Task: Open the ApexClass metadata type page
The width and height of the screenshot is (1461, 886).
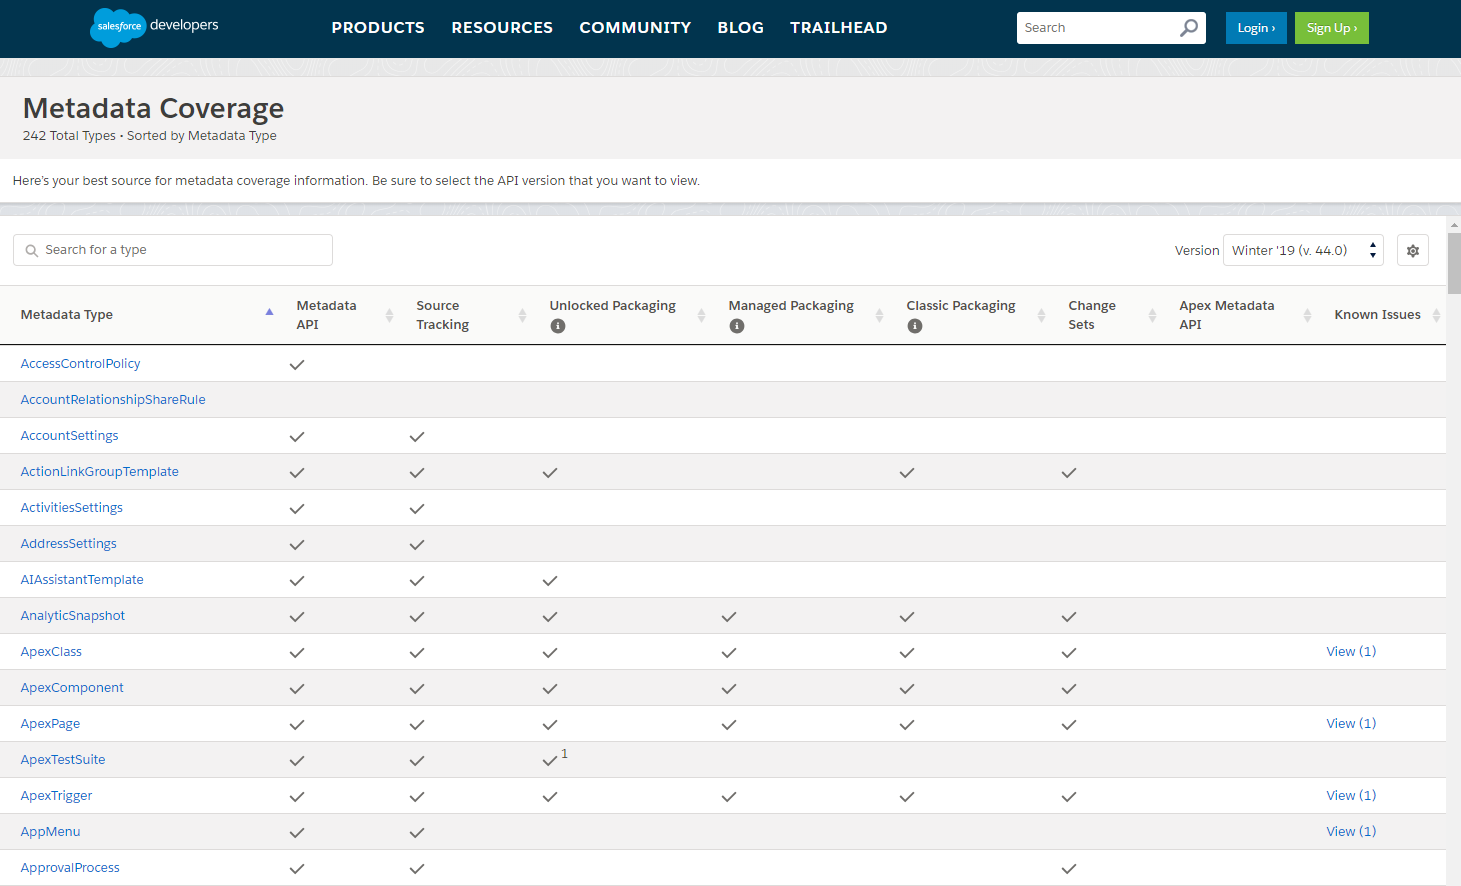Action: 51,651
